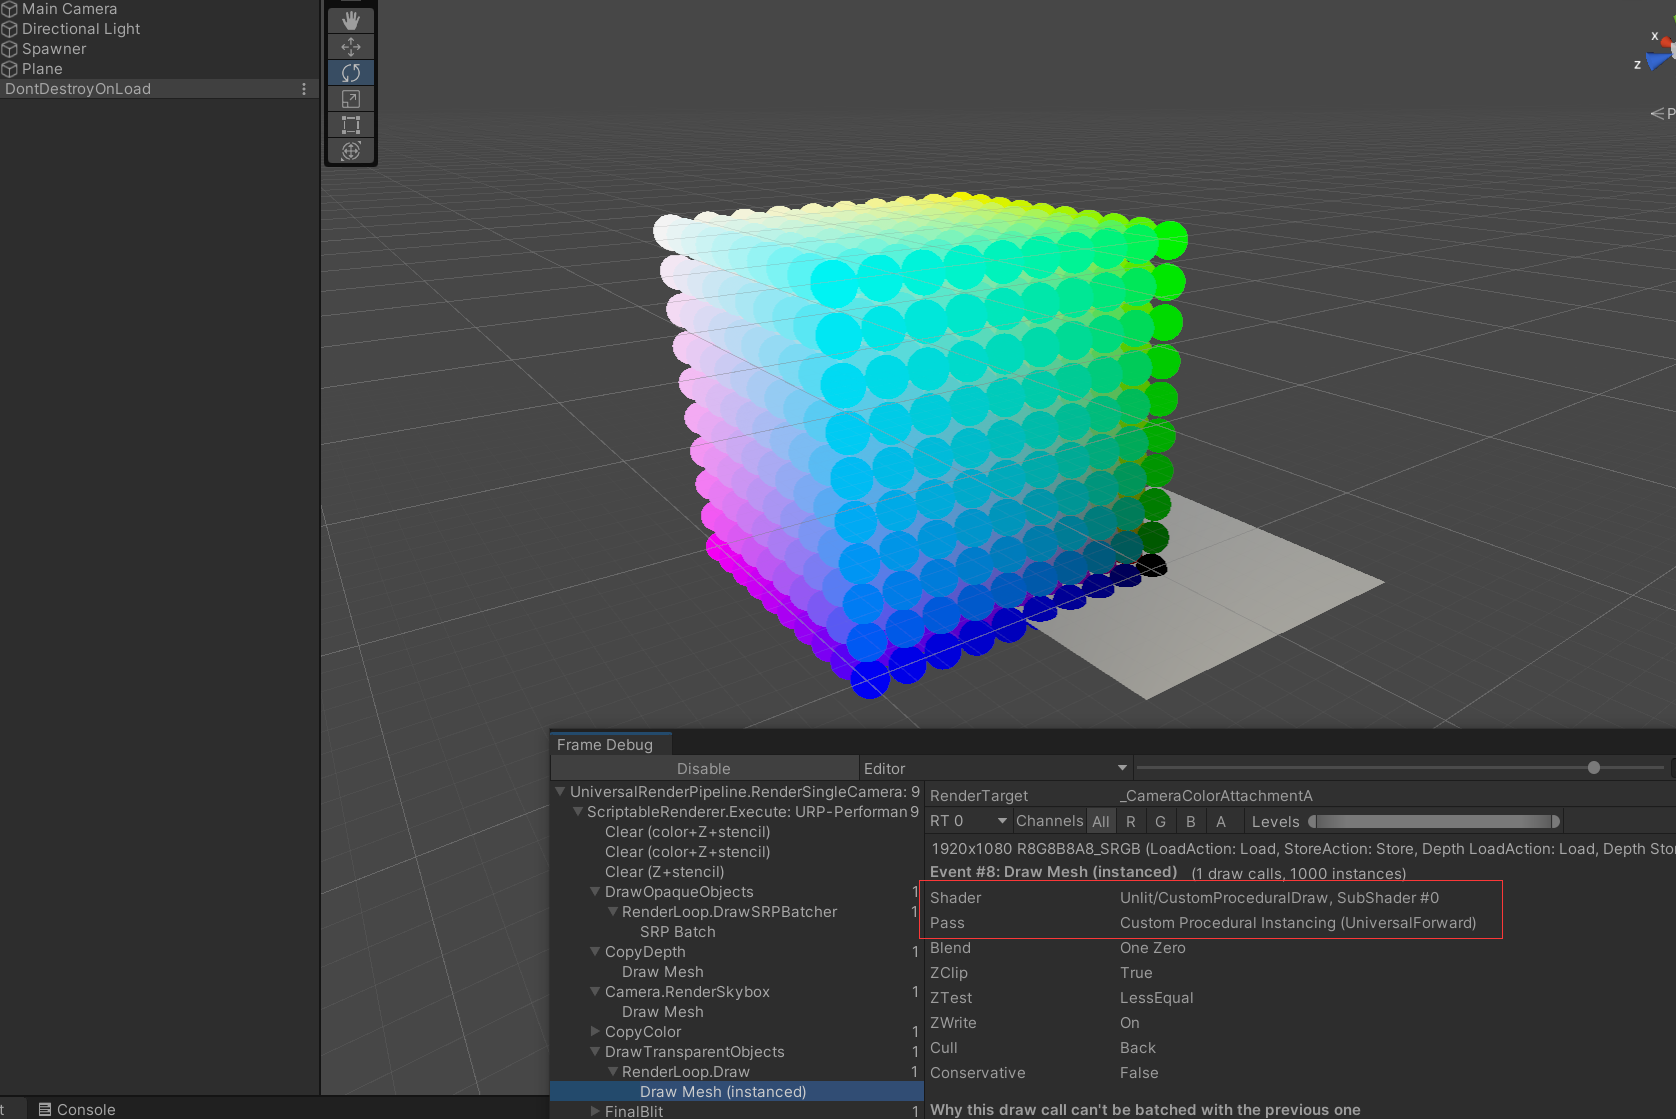This screenshot has width=1676, height=1119.
Task: Select the Hand view tool
Action: 350,19
